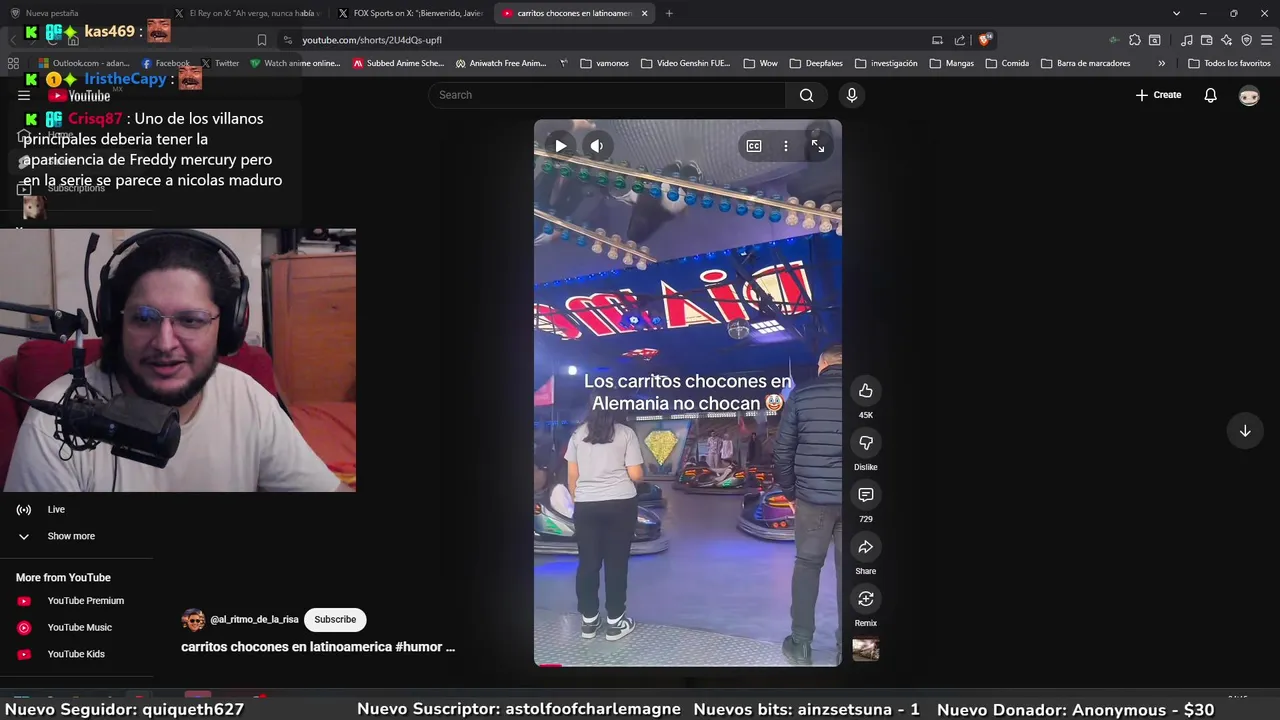Screen dimensions: 1280x720
Task: Bookmark this page with bookmark icon
Action: tap(262, 40)
